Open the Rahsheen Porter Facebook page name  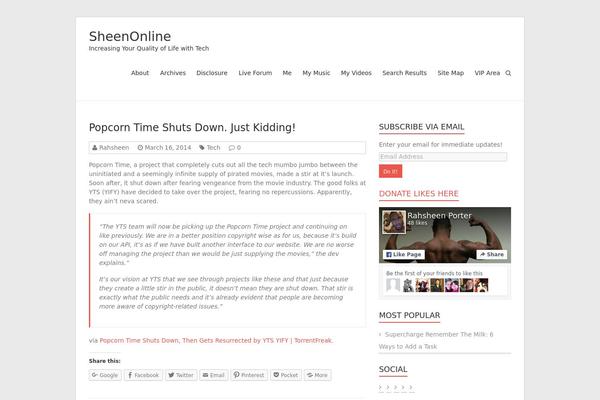click(x=439, y=216)
